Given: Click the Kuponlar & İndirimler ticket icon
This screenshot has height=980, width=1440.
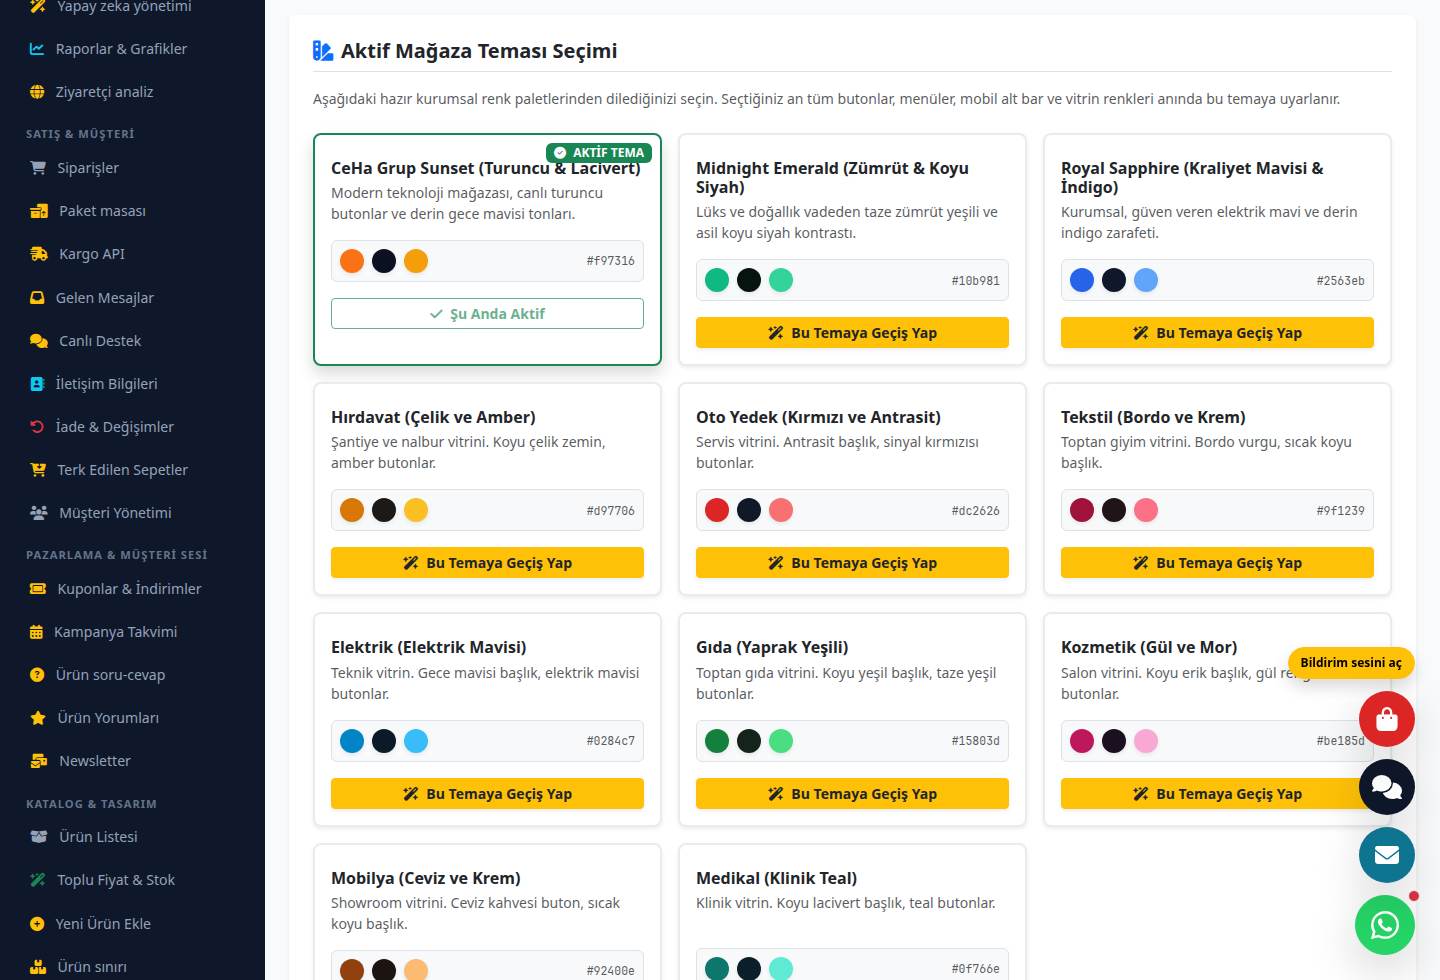Looking at the screenshot, I should pos(38,589).
